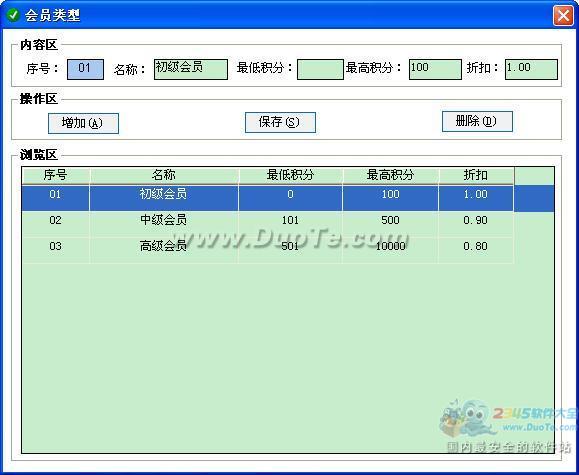The image size is (579, 475).
Task: Click the 保存(S) button
Action: [280, 122]
